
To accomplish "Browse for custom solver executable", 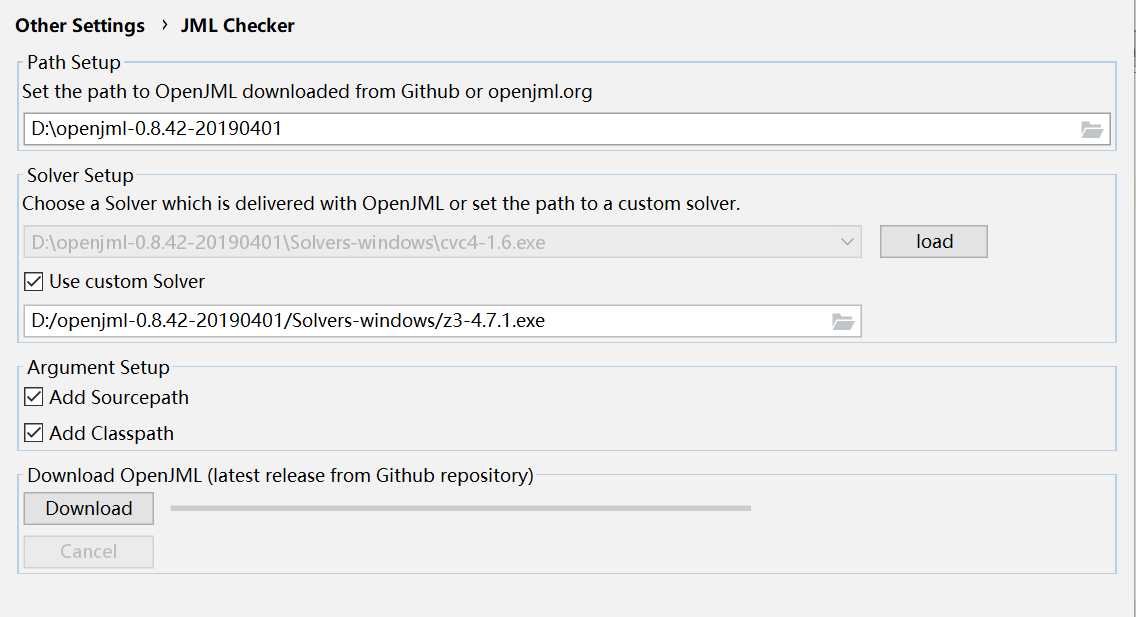I will coord(843,322).
